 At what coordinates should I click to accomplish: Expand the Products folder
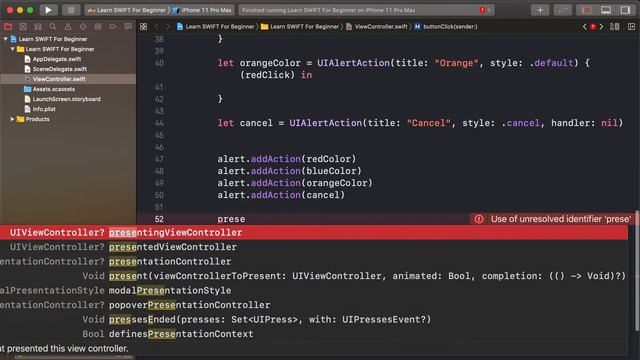click(x=12, y=119)
